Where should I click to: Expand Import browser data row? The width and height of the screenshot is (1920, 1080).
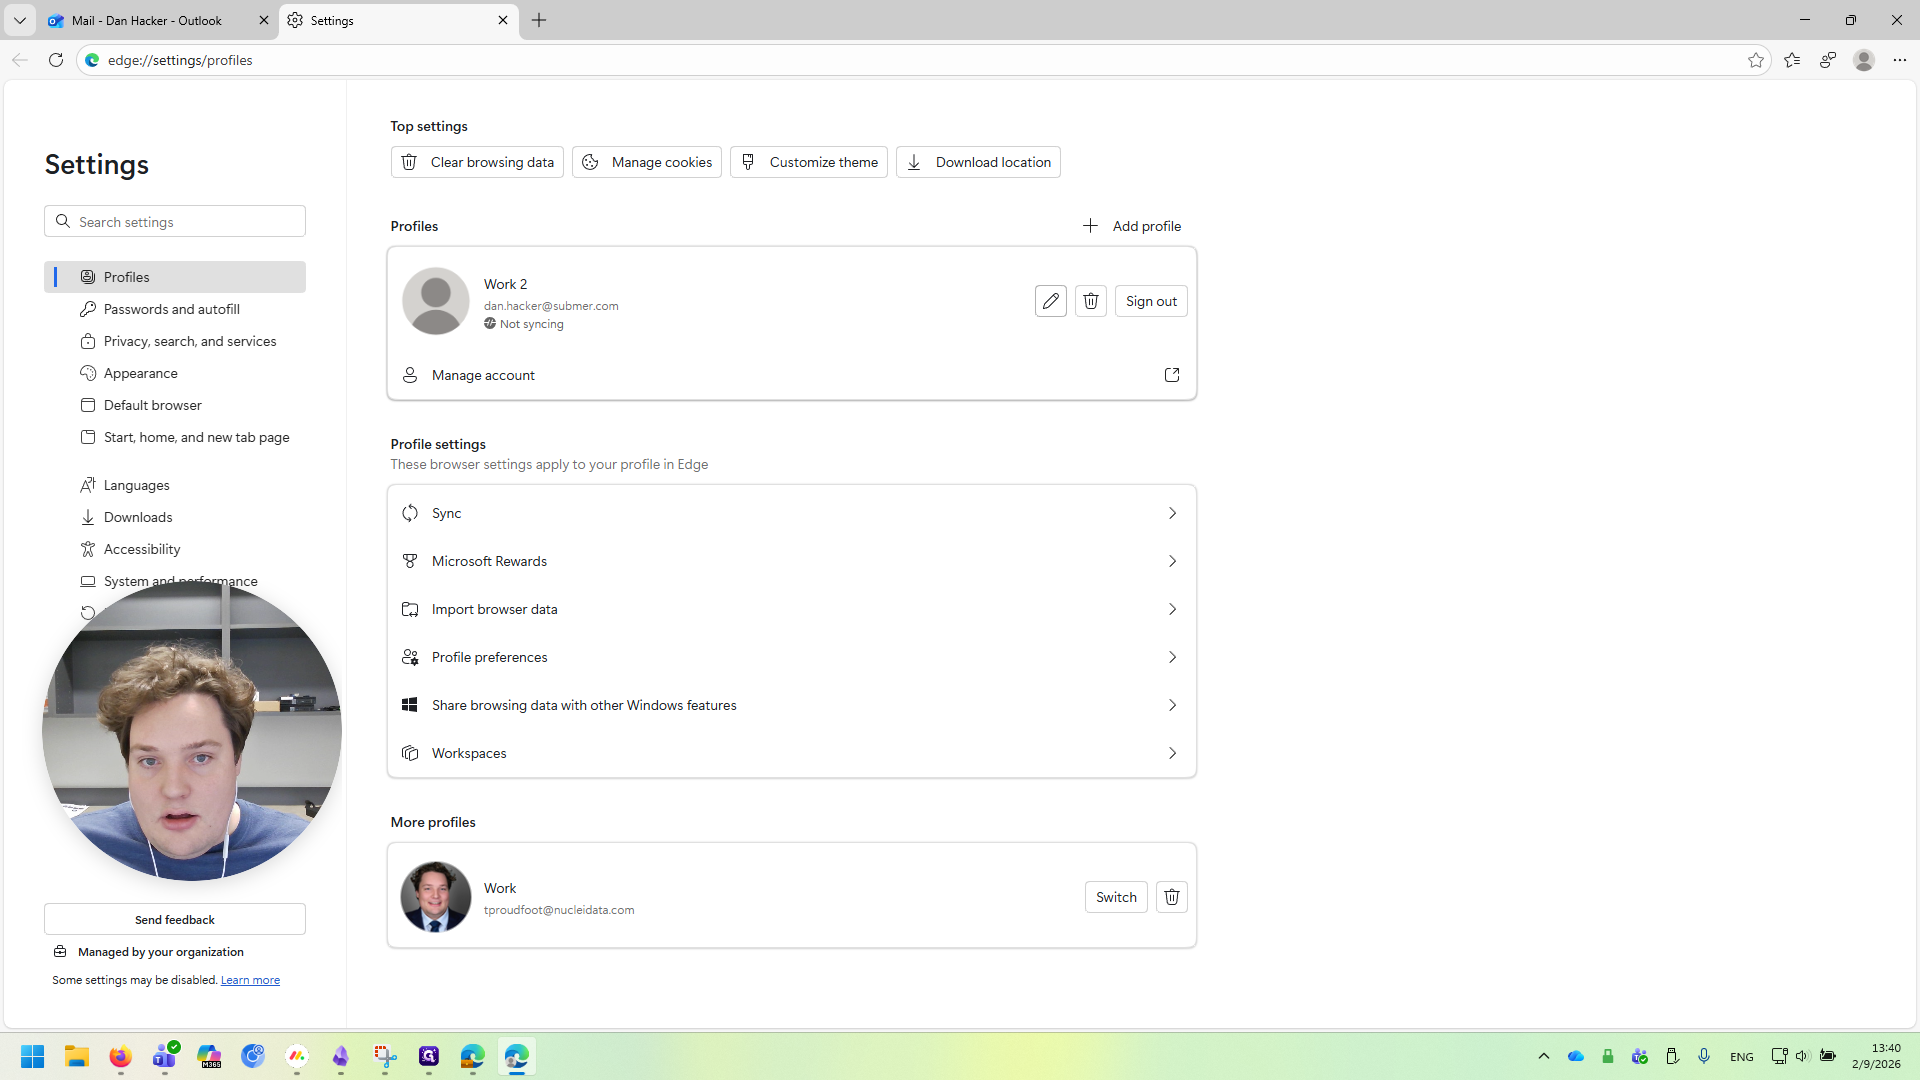coord(792,609)
